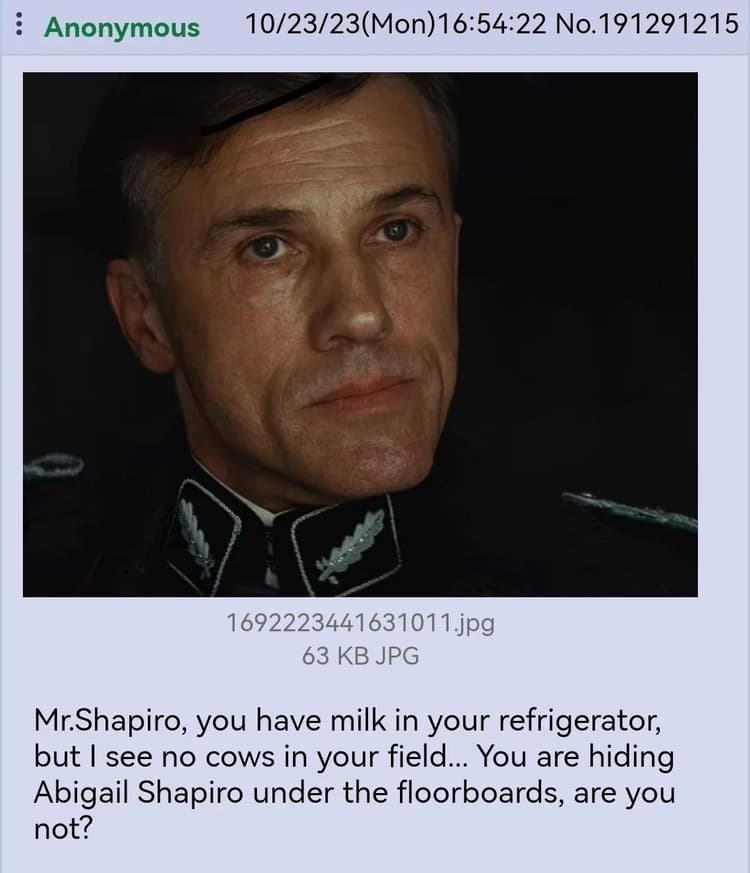Screen dimensions: 750x873
Task: Click the final word not? in comment
Action: tap(62, 829)
